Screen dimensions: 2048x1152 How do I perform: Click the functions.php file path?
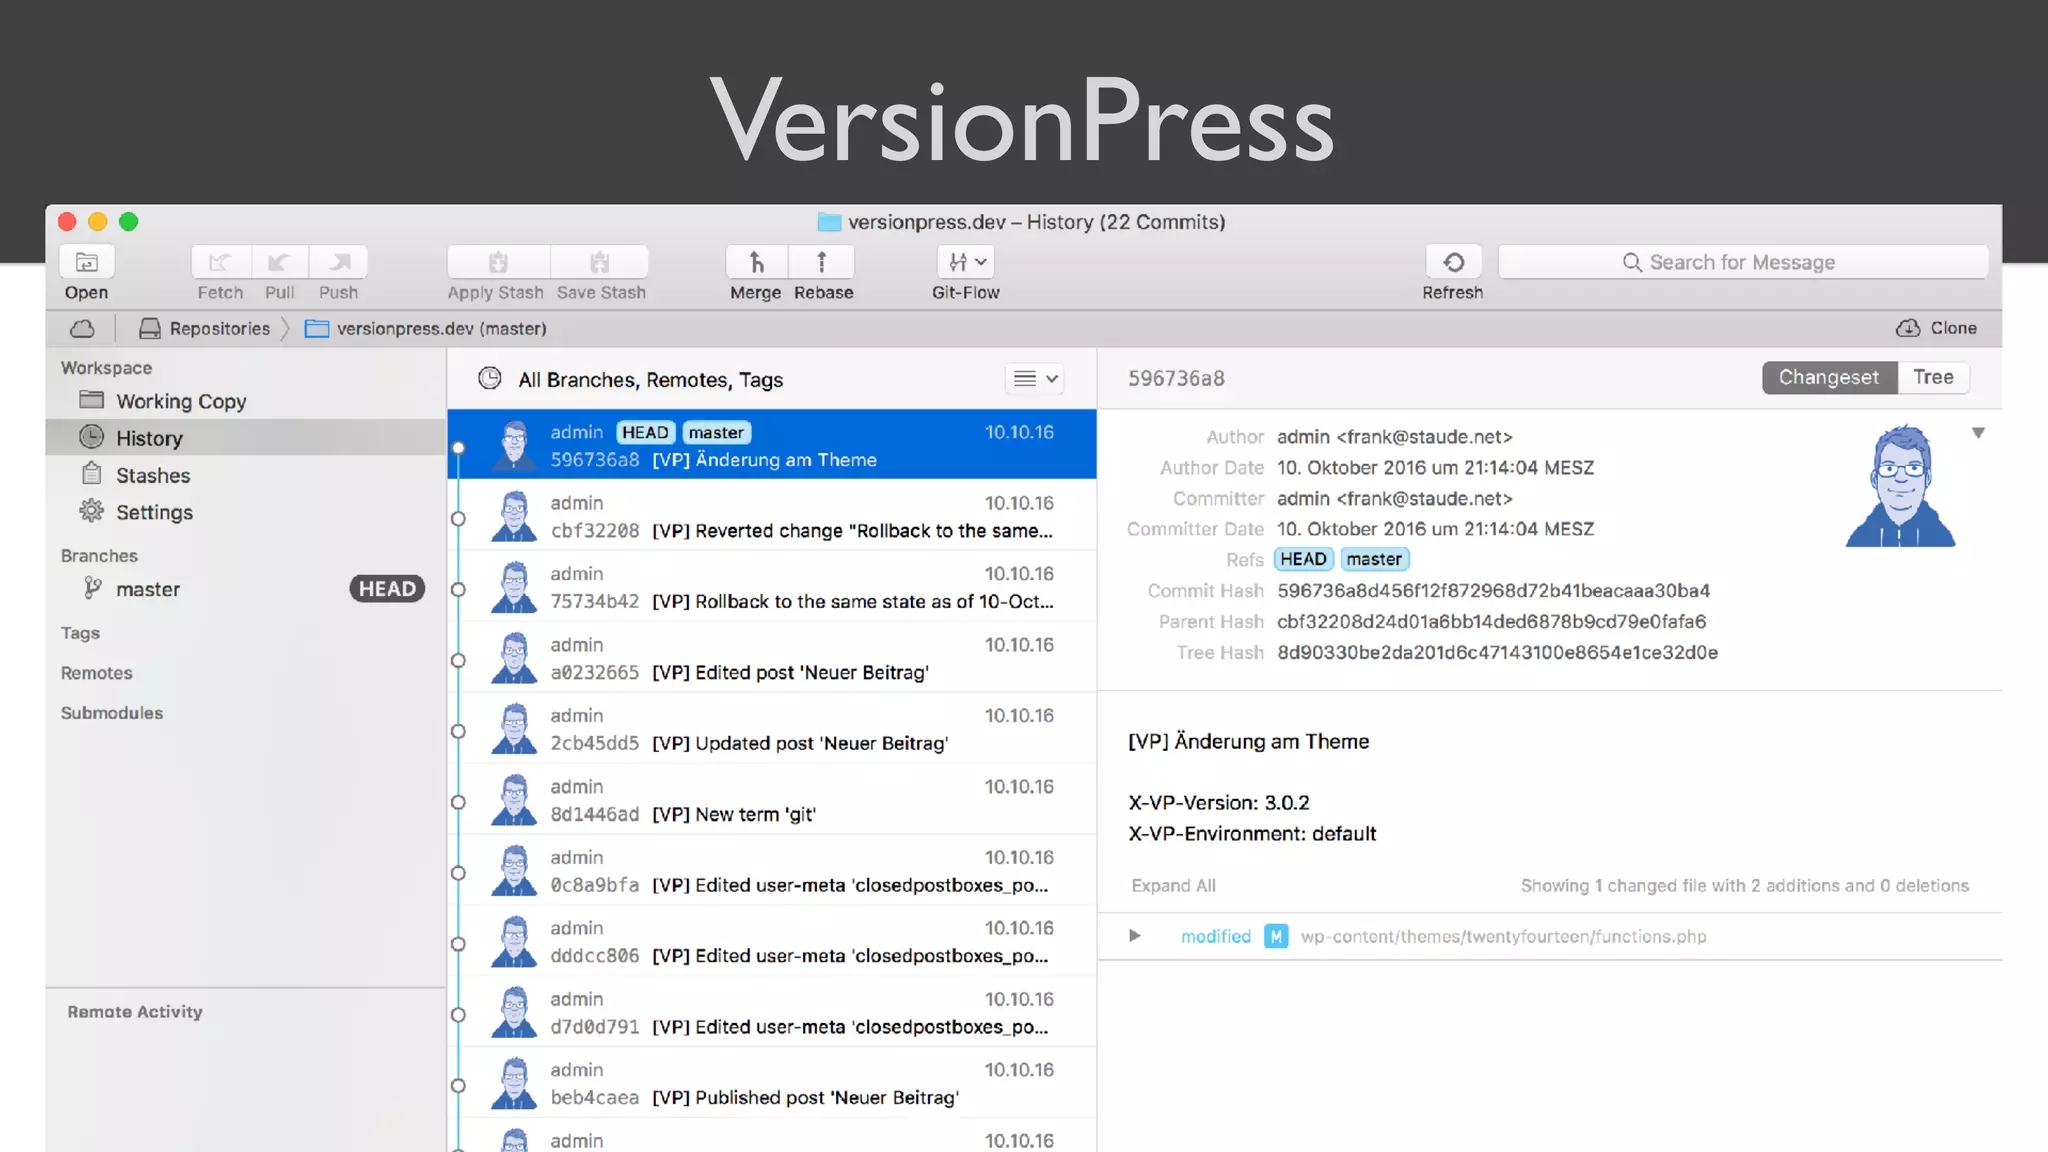point(1503,936)
